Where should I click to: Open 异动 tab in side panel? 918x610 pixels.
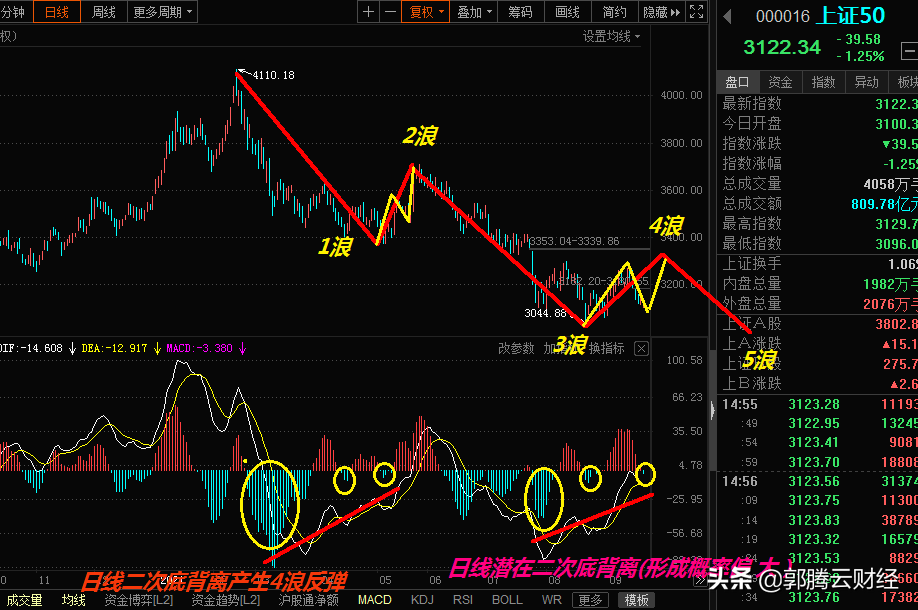[866, 82]
